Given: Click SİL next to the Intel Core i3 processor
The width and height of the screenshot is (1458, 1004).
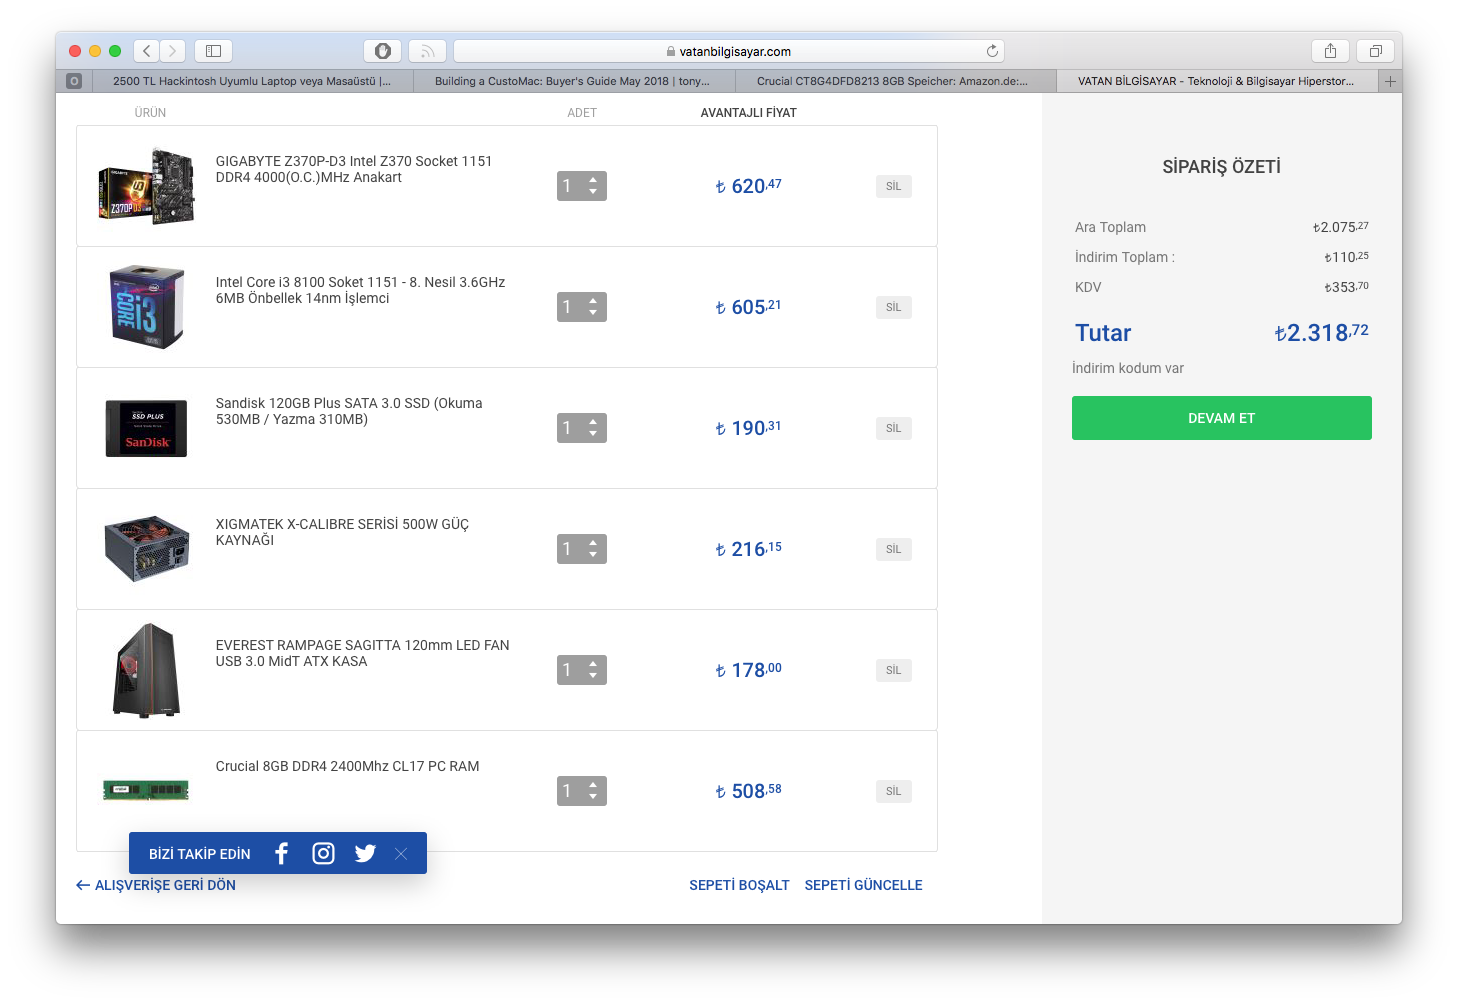Looking at the screenshot, I should (893, 307).
